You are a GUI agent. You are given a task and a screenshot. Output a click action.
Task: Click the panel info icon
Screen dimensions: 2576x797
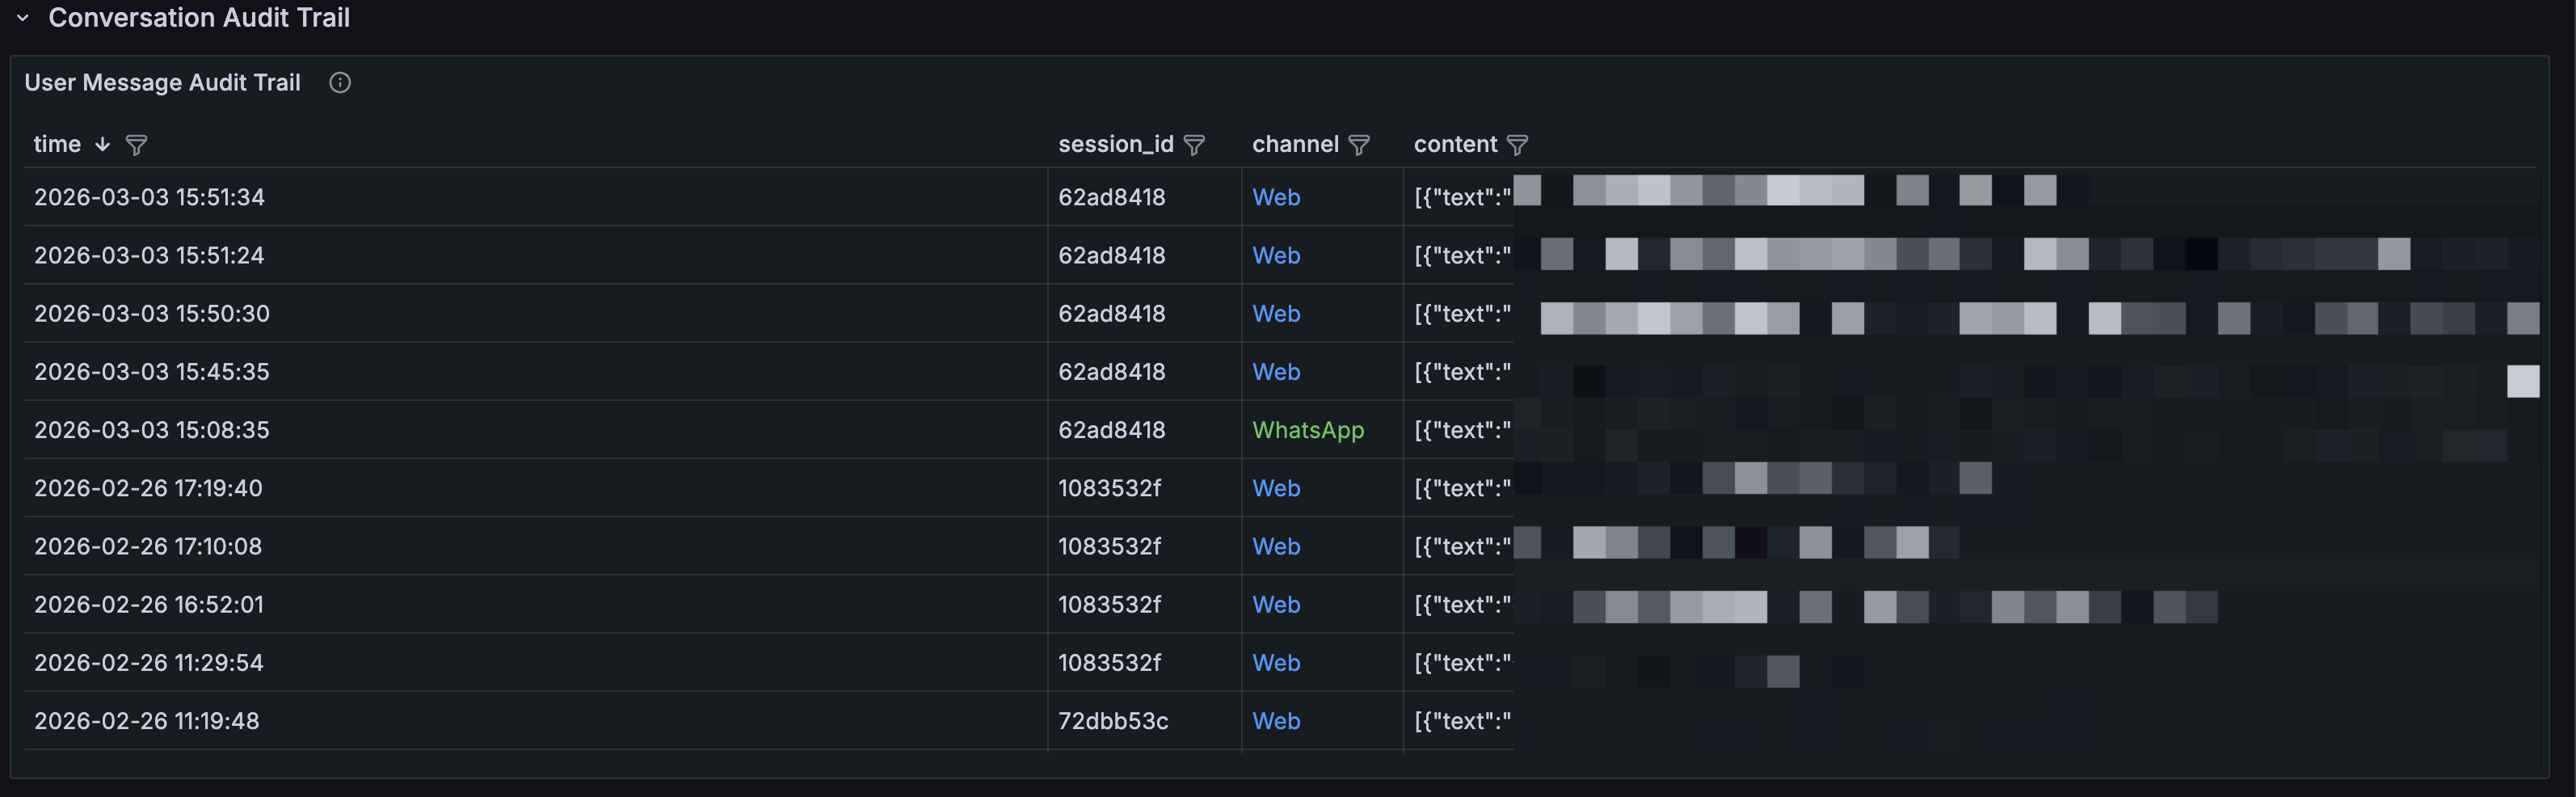click(340, 83)
